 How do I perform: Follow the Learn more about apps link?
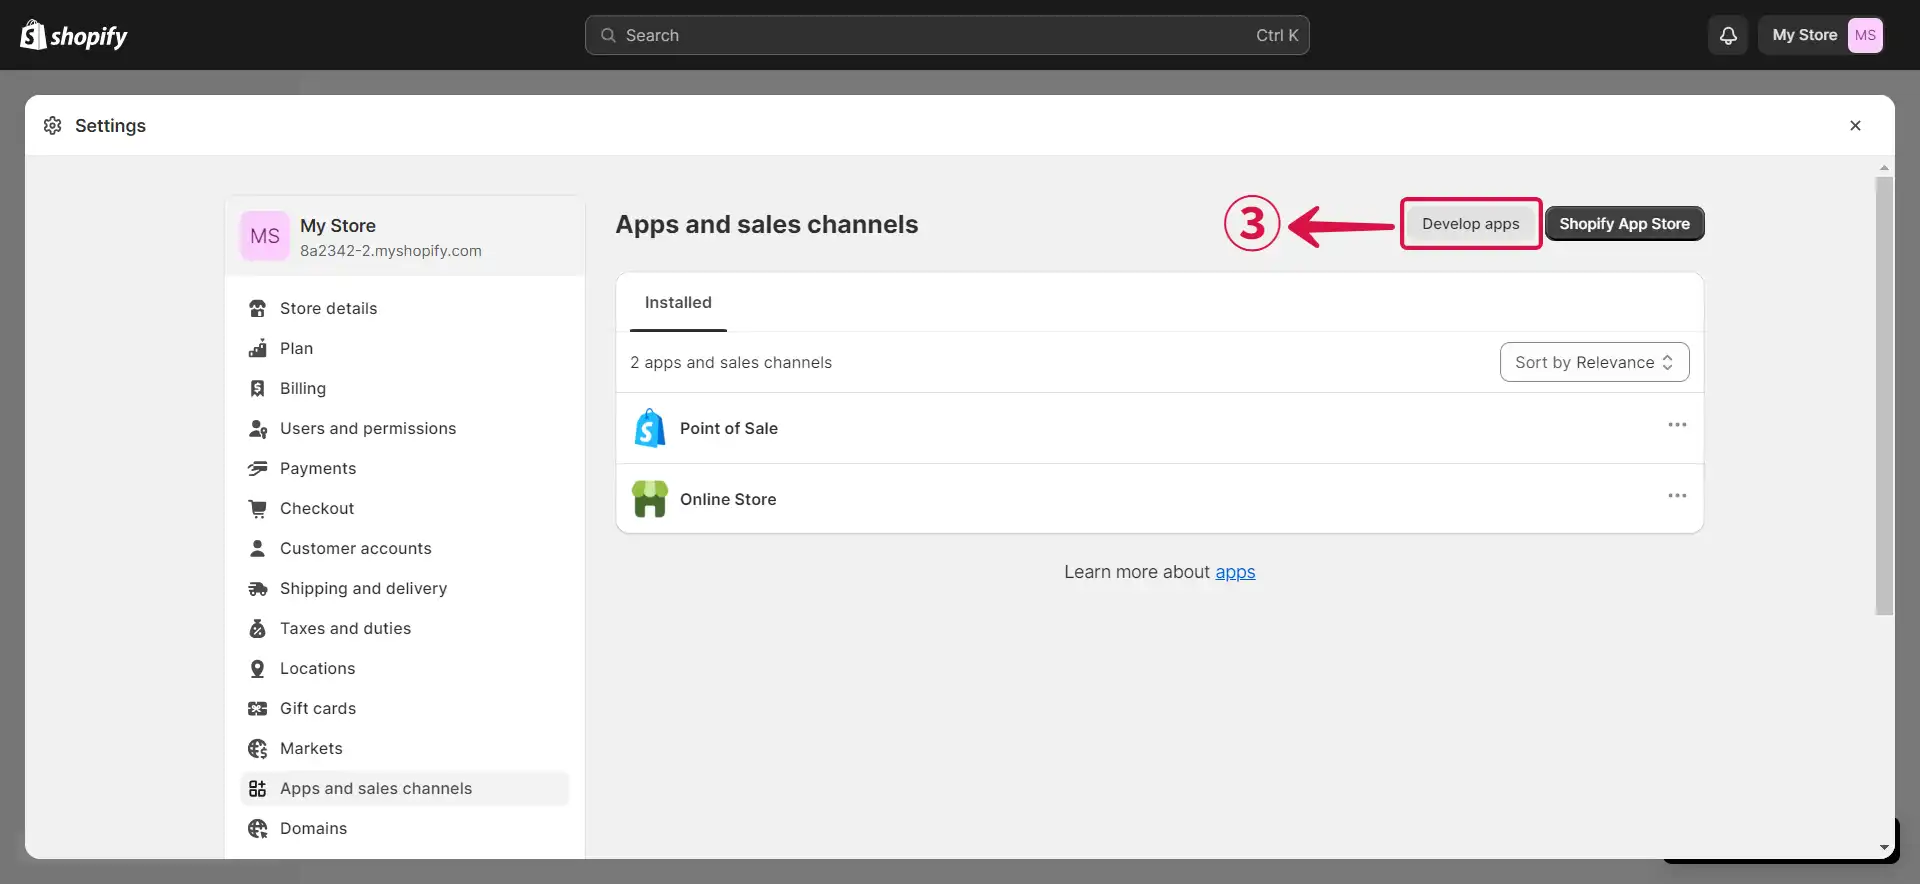(x=1235, y=572)
